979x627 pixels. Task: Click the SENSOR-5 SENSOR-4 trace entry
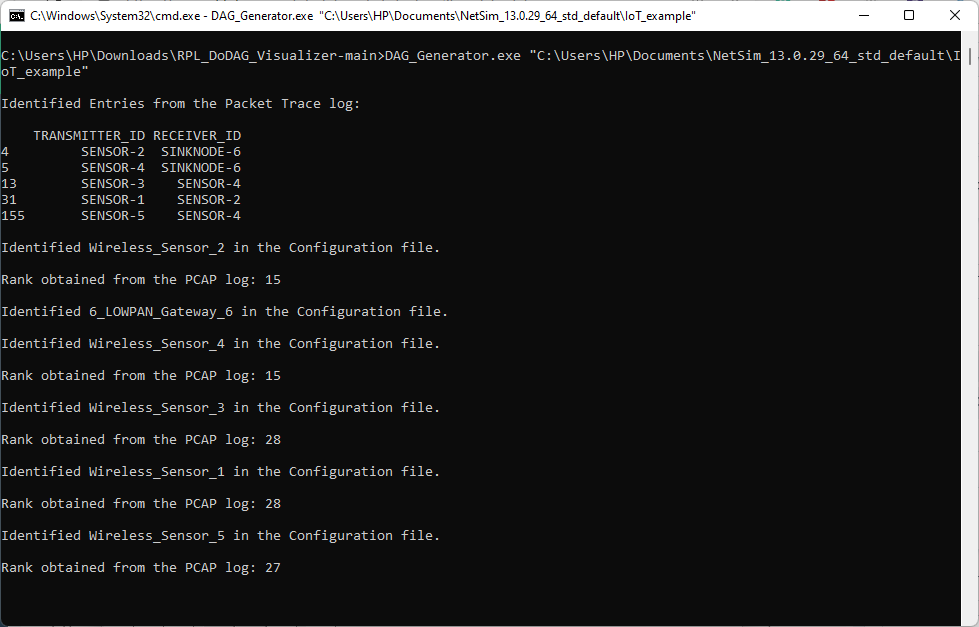(120, 215)
